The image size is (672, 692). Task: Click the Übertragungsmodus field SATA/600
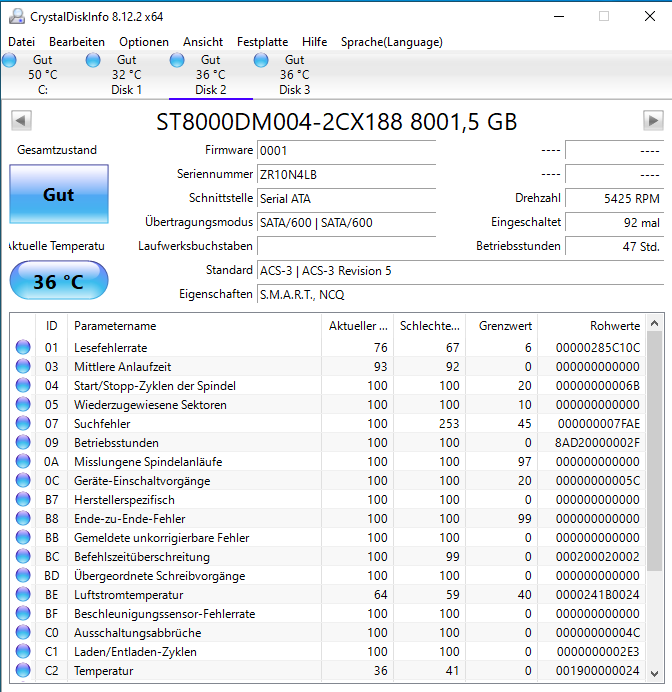(x=346, y=222)
